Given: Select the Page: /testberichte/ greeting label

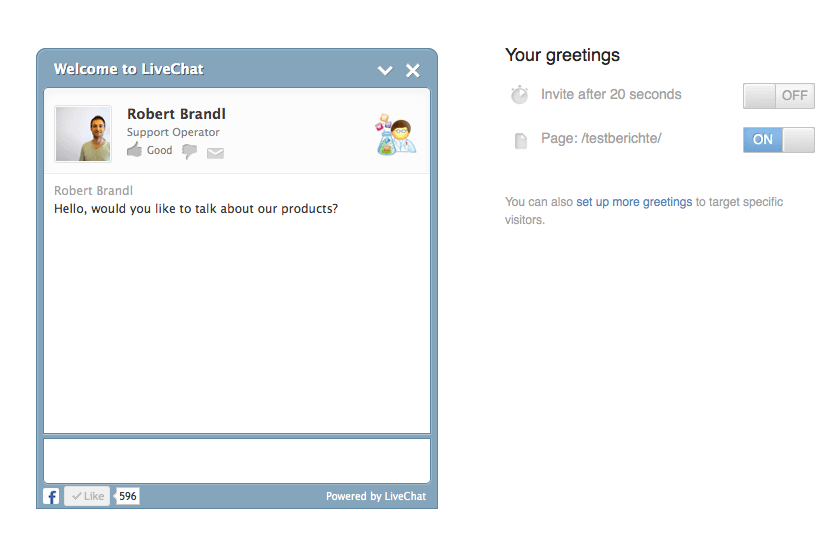Looking at the screenshot, I should [601, 139].
